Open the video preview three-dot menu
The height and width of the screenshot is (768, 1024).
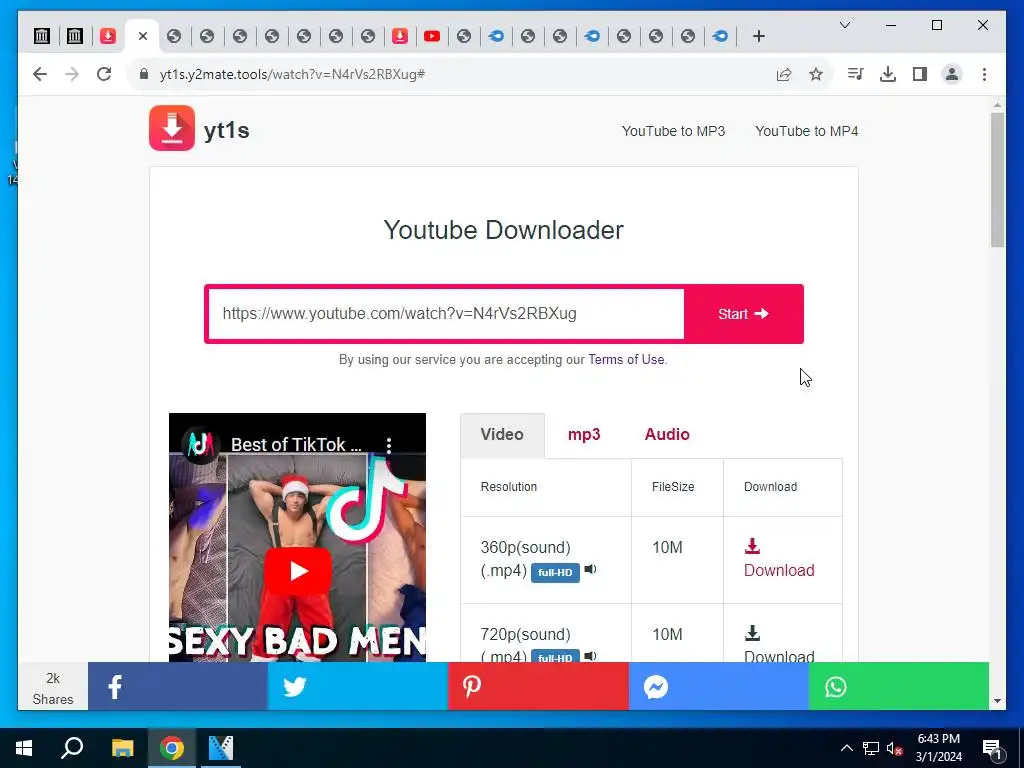[x=389, y=445]
